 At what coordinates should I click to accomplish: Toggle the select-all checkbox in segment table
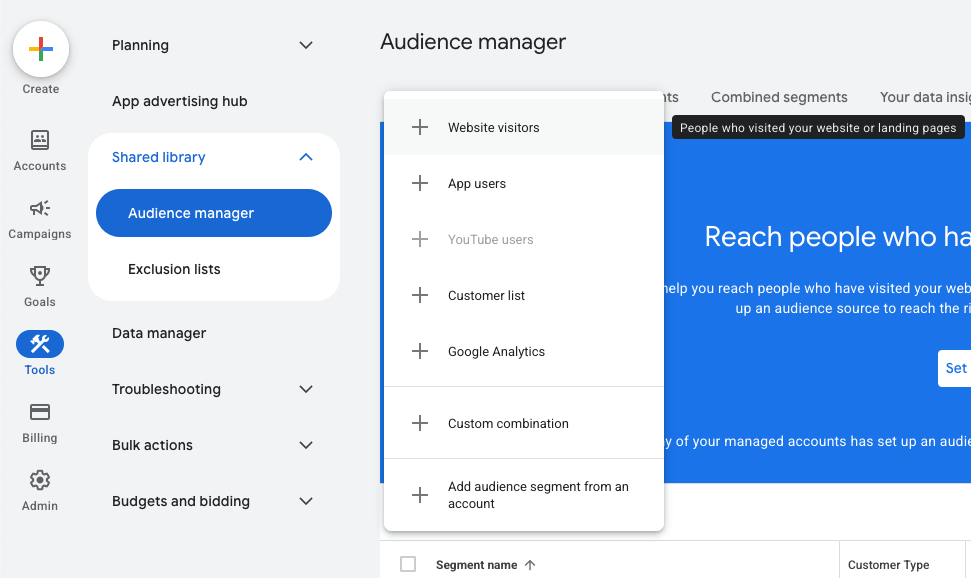click(408, 564)
